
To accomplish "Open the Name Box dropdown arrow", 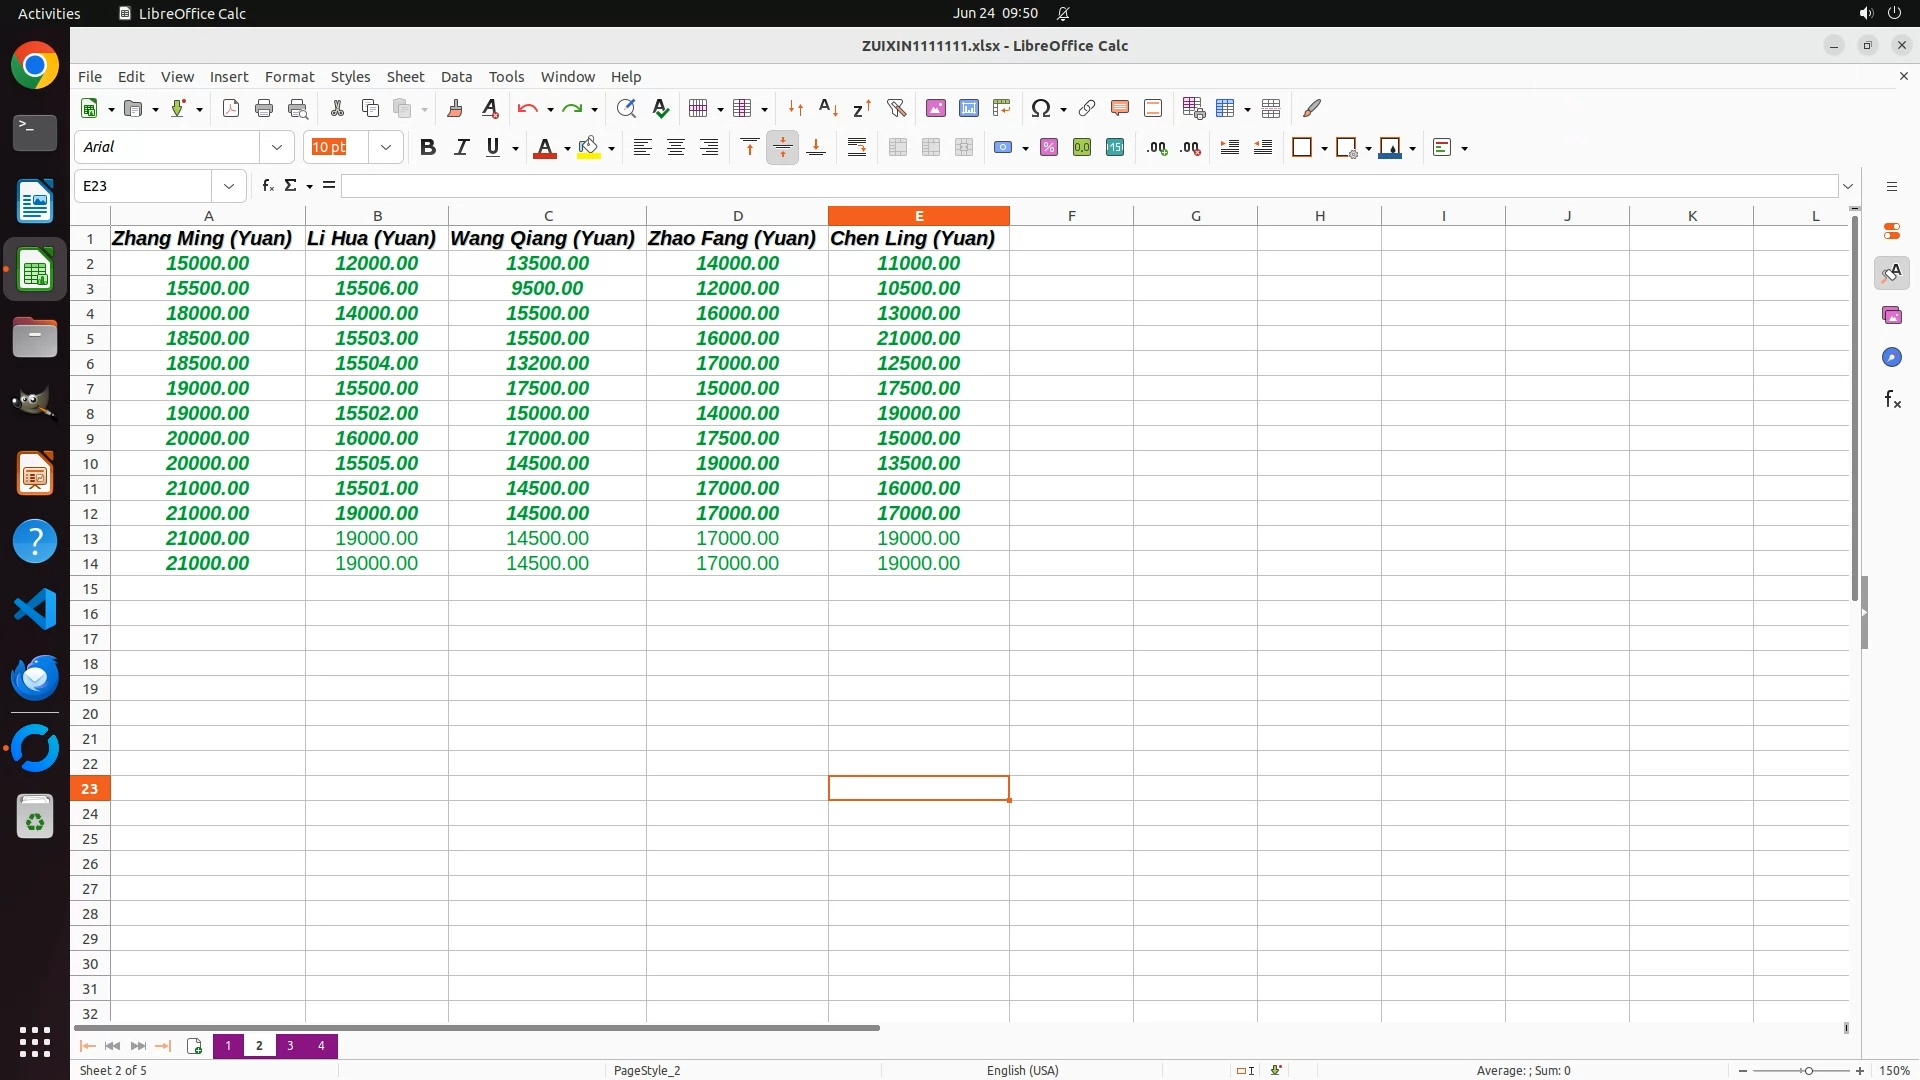I will point(229,186).
